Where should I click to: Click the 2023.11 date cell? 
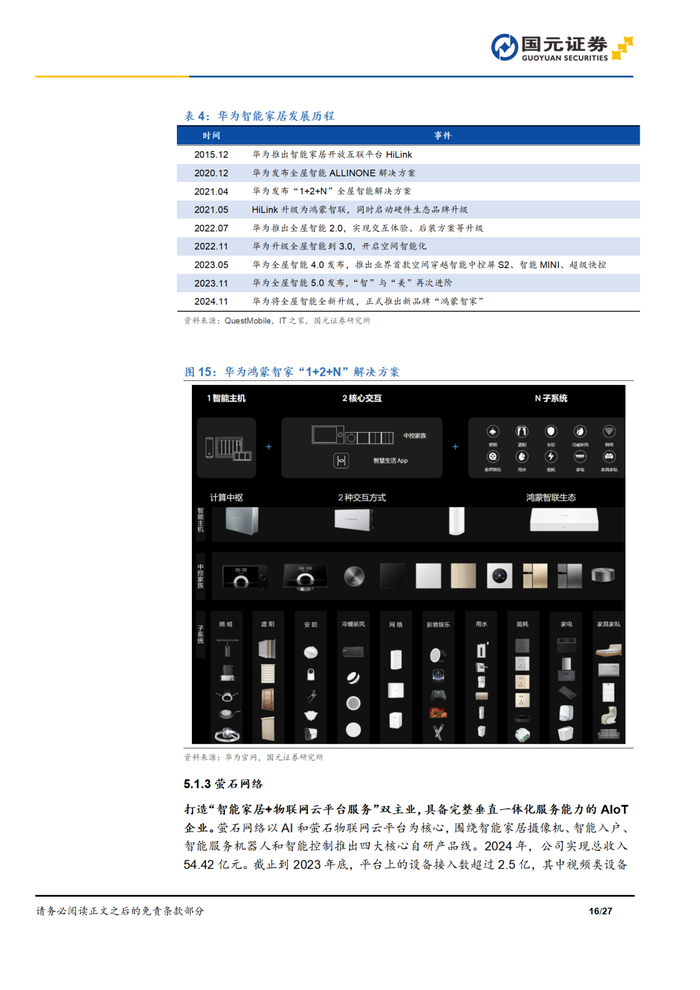[211, 283]
